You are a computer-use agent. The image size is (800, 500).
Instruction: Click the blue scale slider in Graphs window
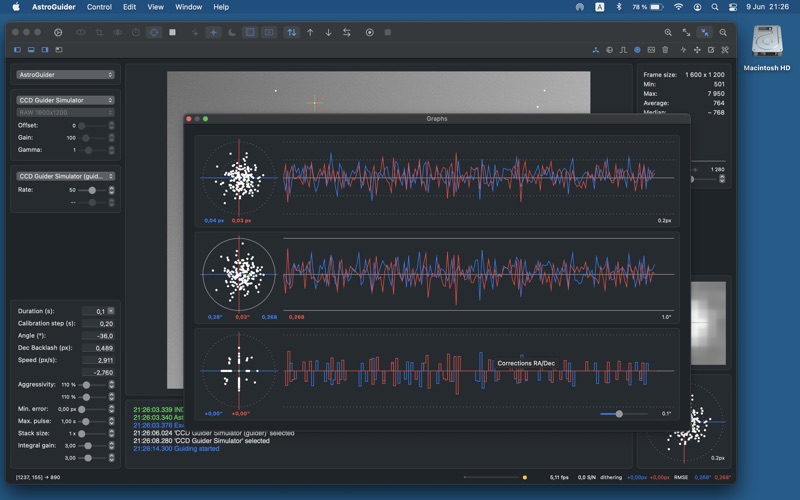tap(619, 414)
